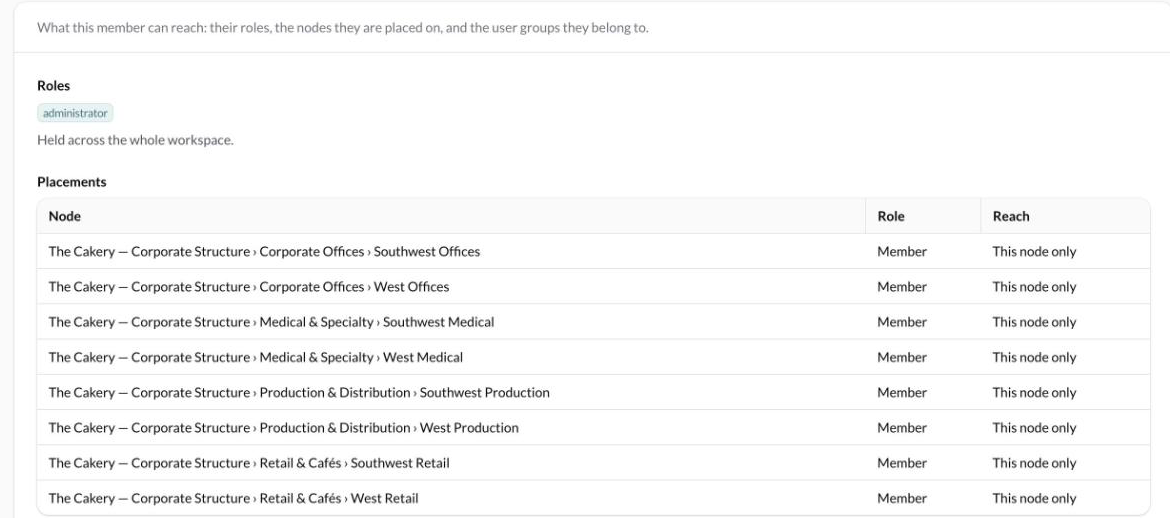Image resolution: width=1170 pixels, height=518 pixels.
Task: Select the Southwest Offices node path
Action: click(x=264, y=252)
